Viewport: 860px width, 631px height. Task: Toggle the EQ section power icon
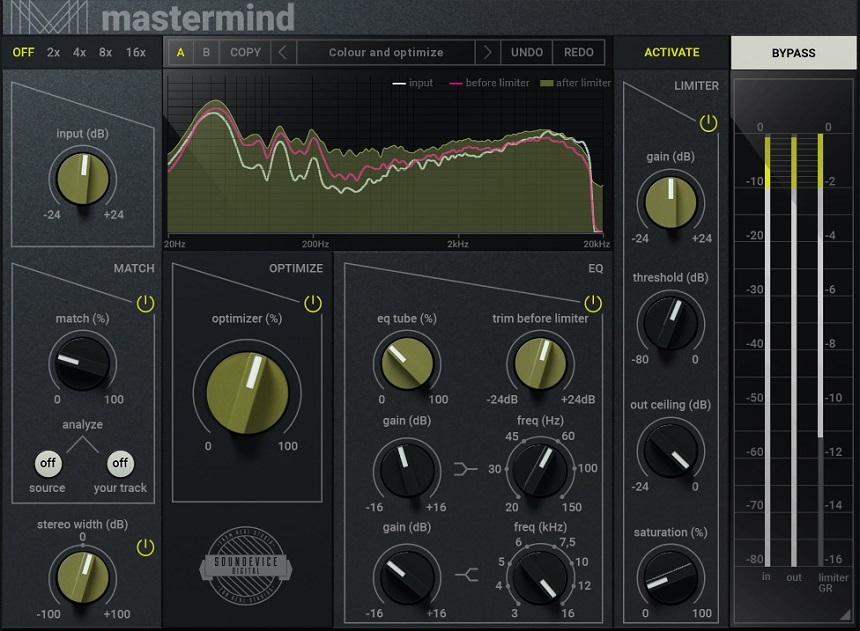tap(591, 301)
